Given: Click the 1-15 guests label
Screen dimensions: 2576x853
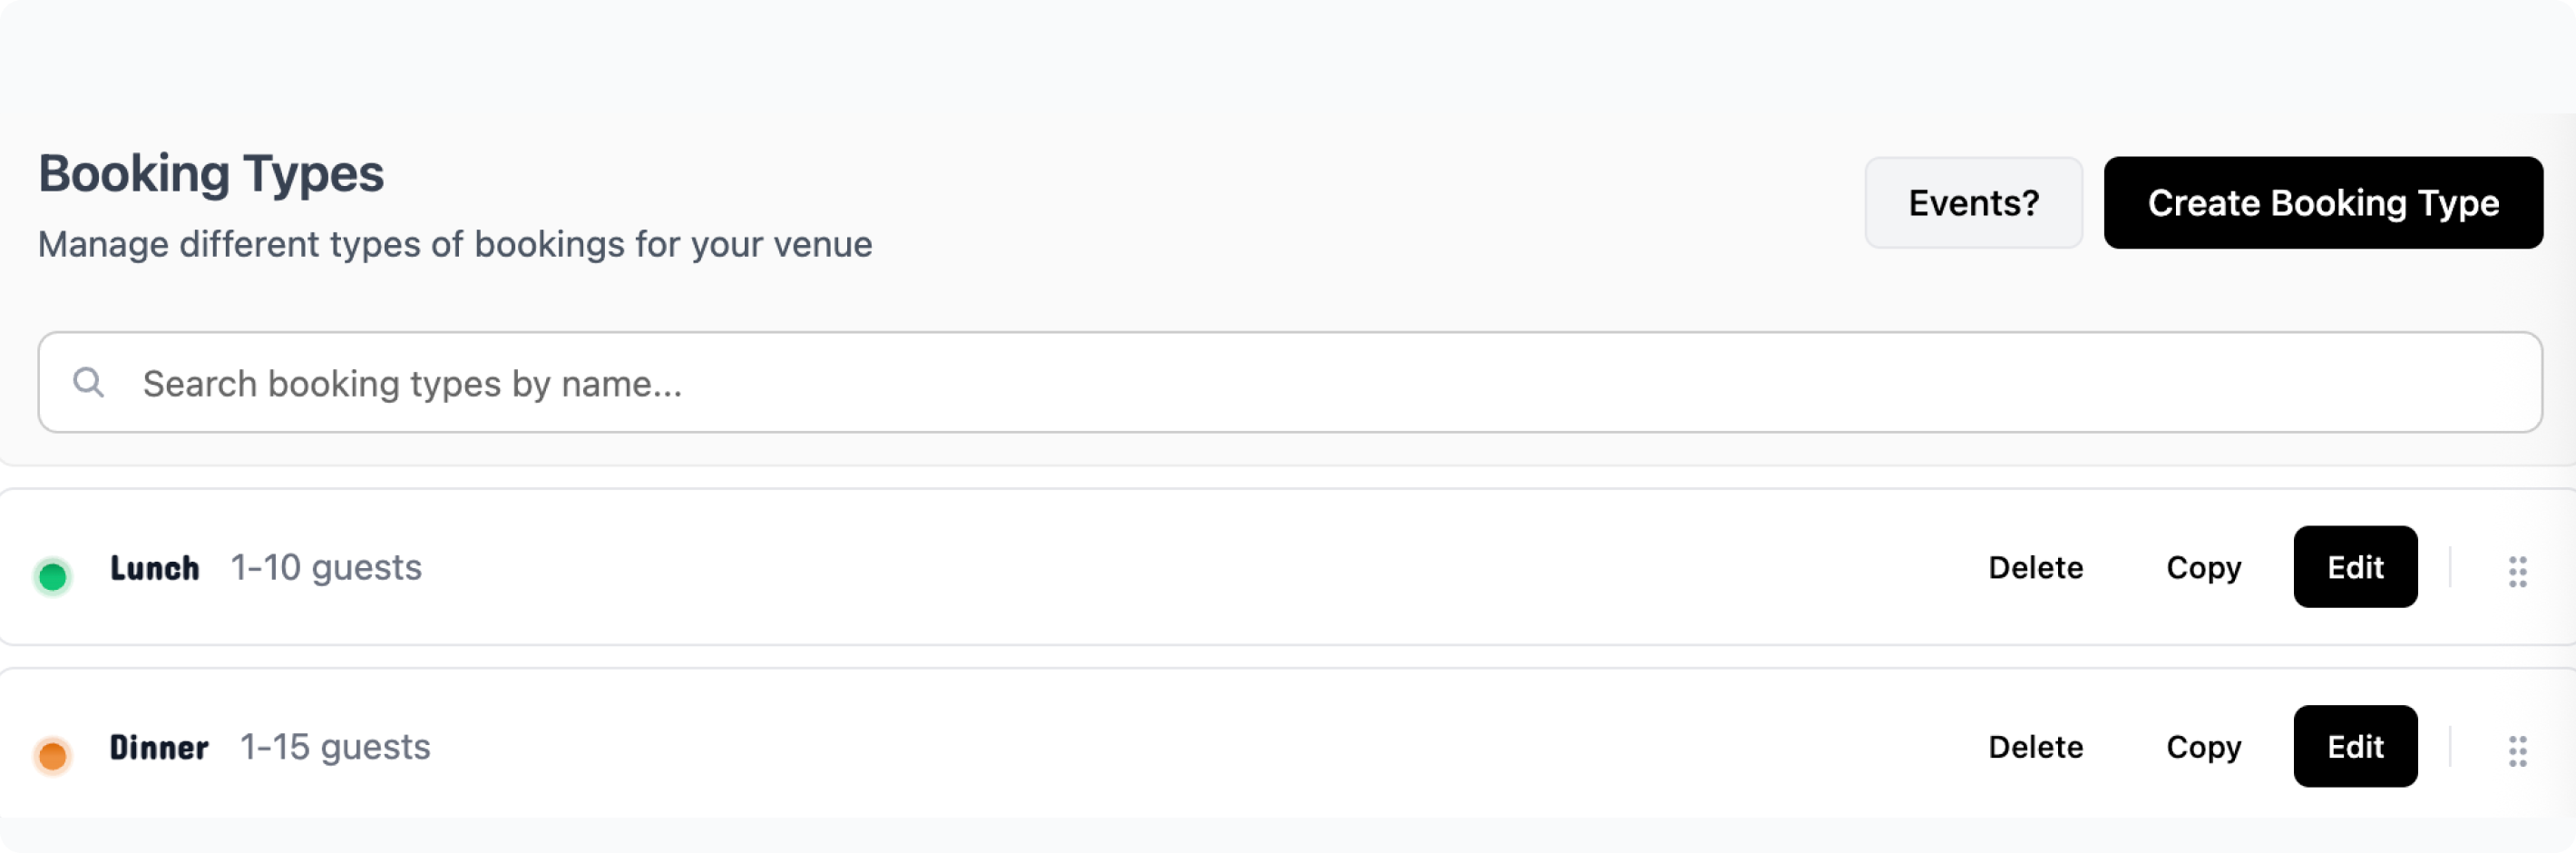Looking at the screenshot, I should tap(335, 747).
